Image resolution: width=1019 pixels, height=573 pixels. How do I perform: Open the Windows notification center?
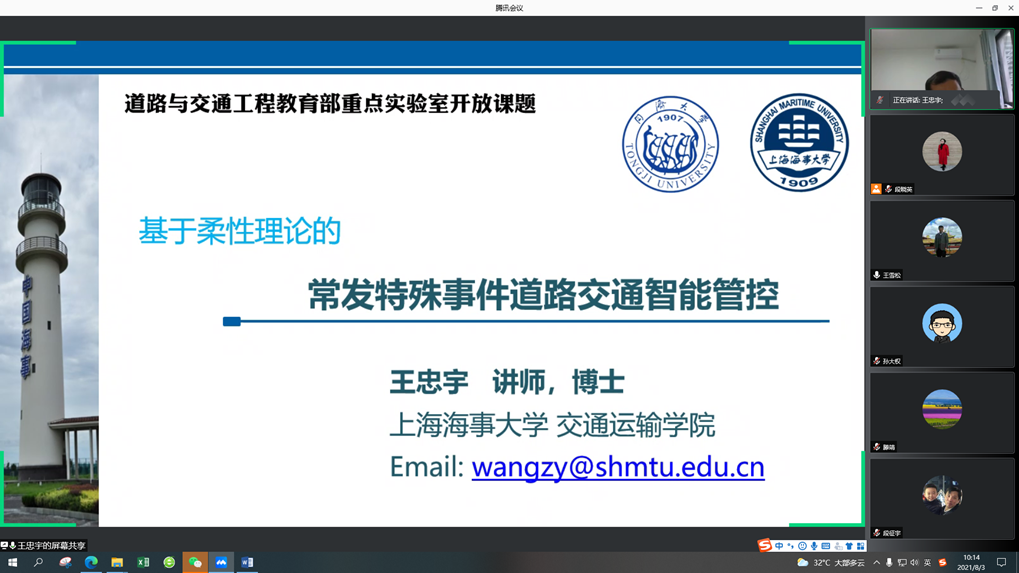click(1001, 563)
